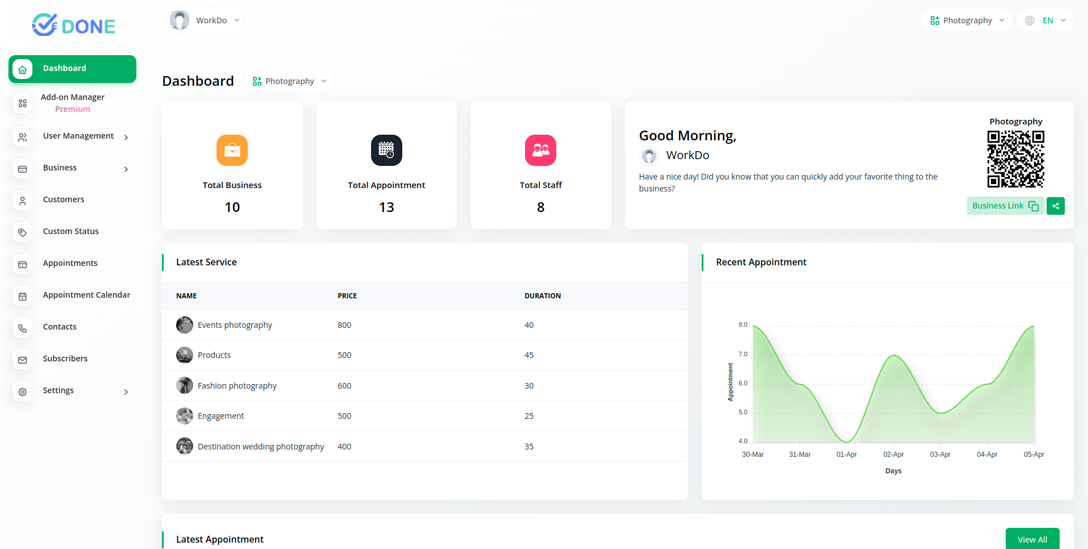Click the PRICE column header

347,296
